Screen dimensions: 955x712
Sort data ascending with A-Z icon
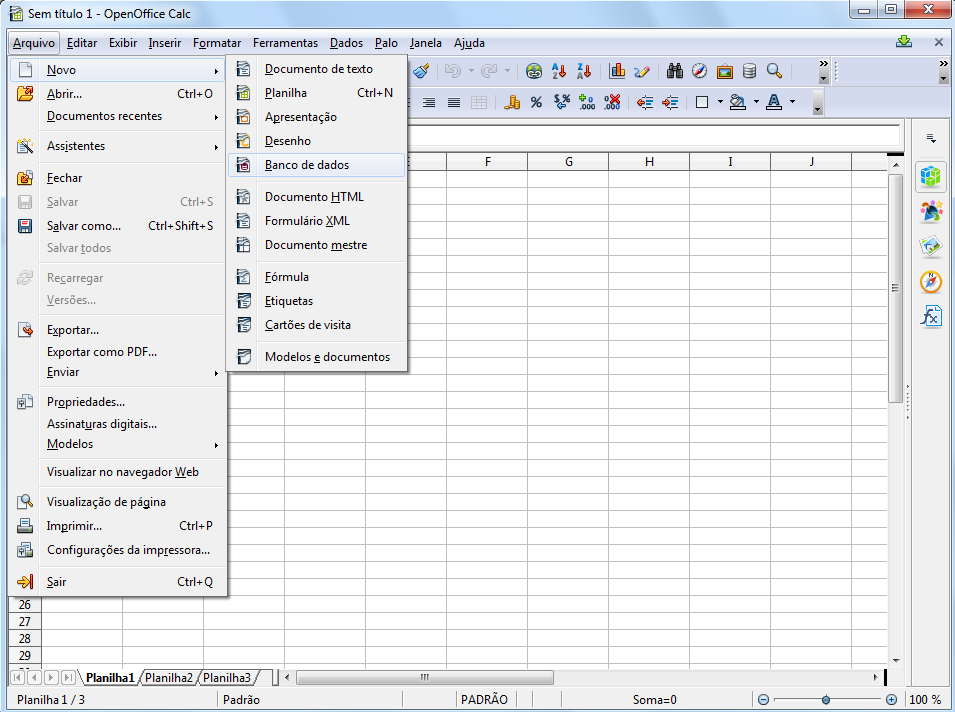pos(556,71)
